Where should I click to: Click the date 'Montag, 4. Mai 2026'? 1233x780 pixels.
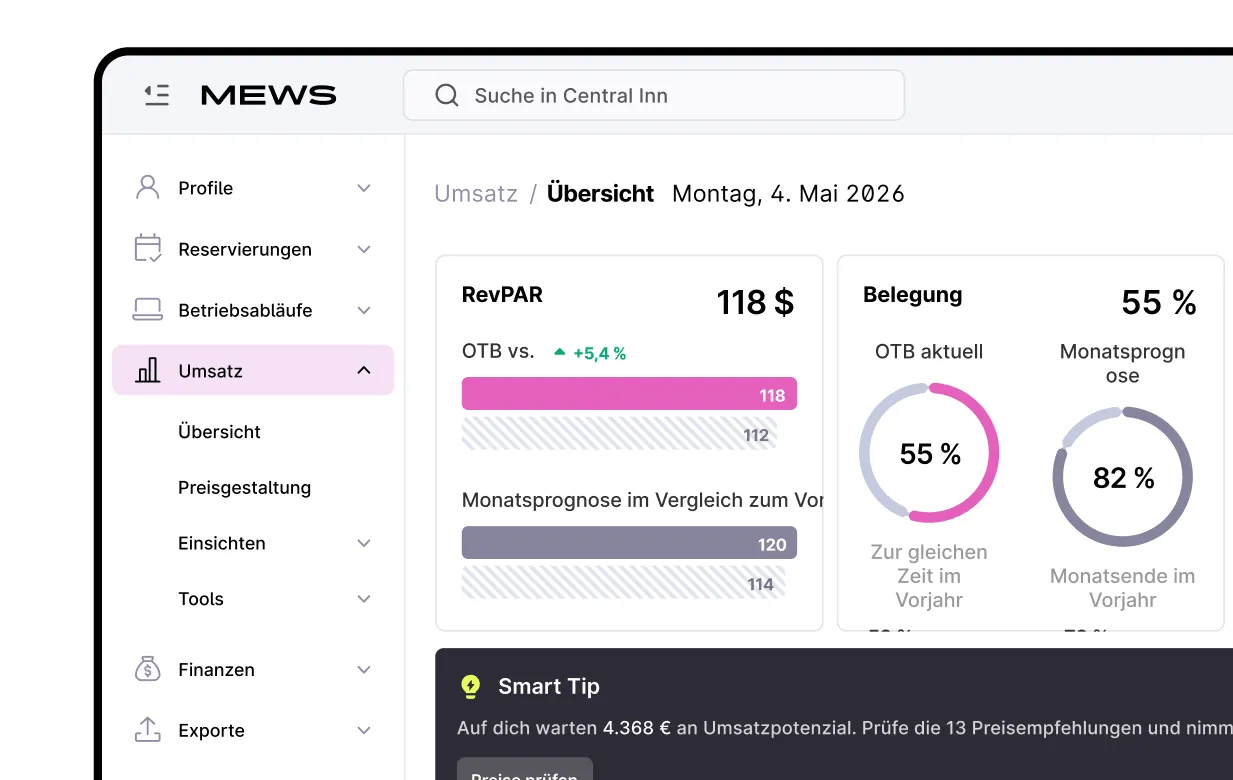pos(788,193)
